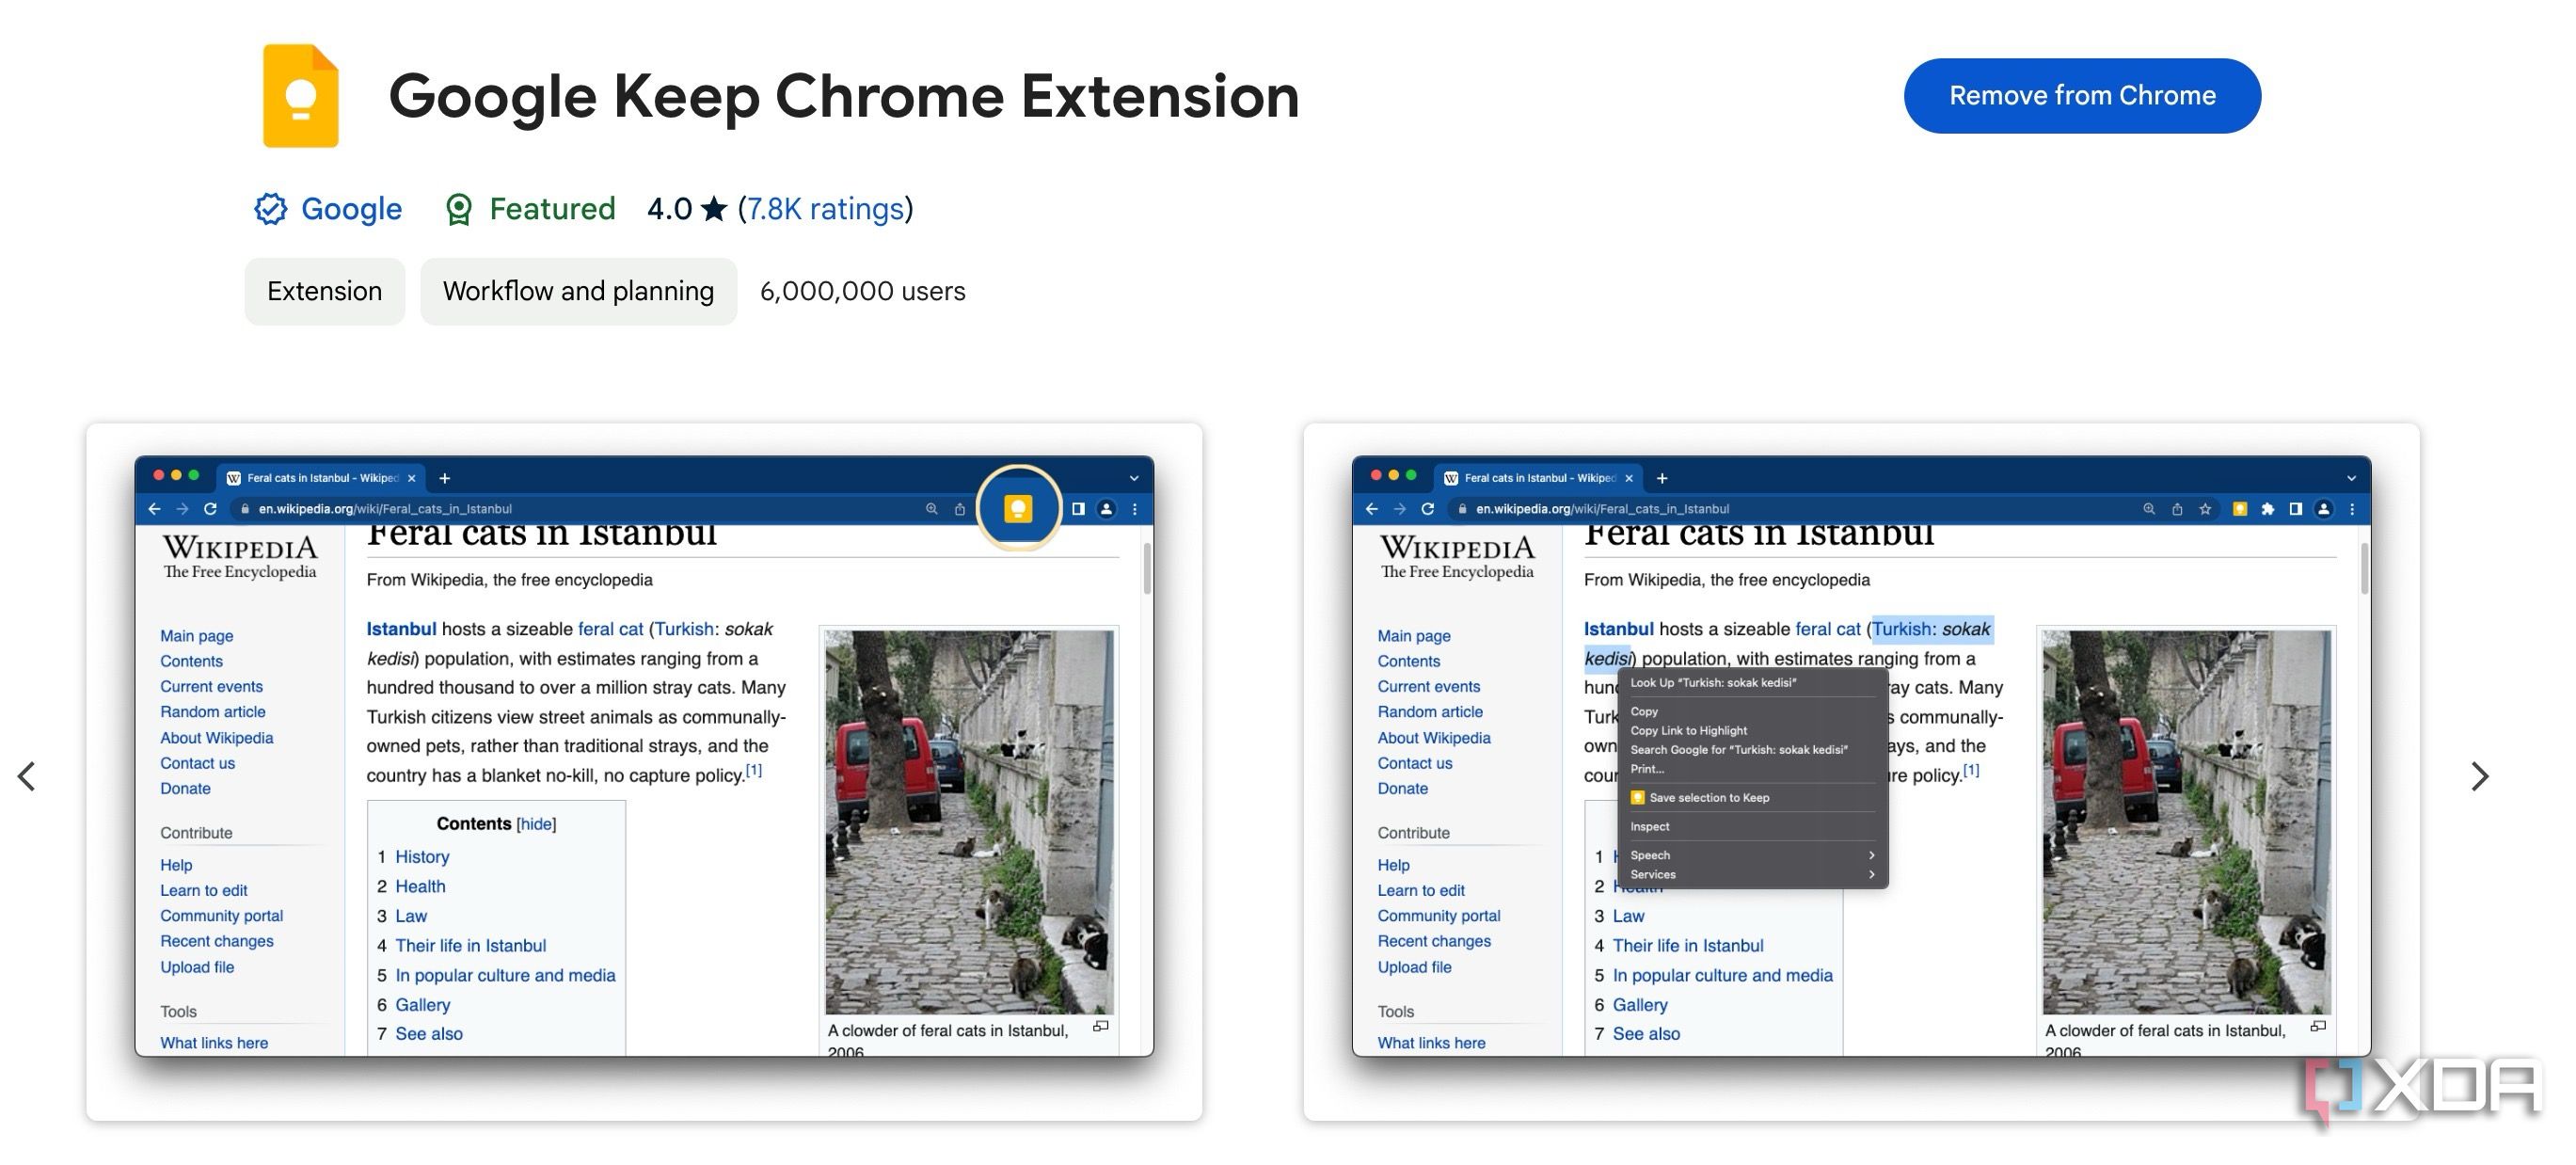Open the Google publisher link
2576x1165 pixels.
click(x=351, y=209)
